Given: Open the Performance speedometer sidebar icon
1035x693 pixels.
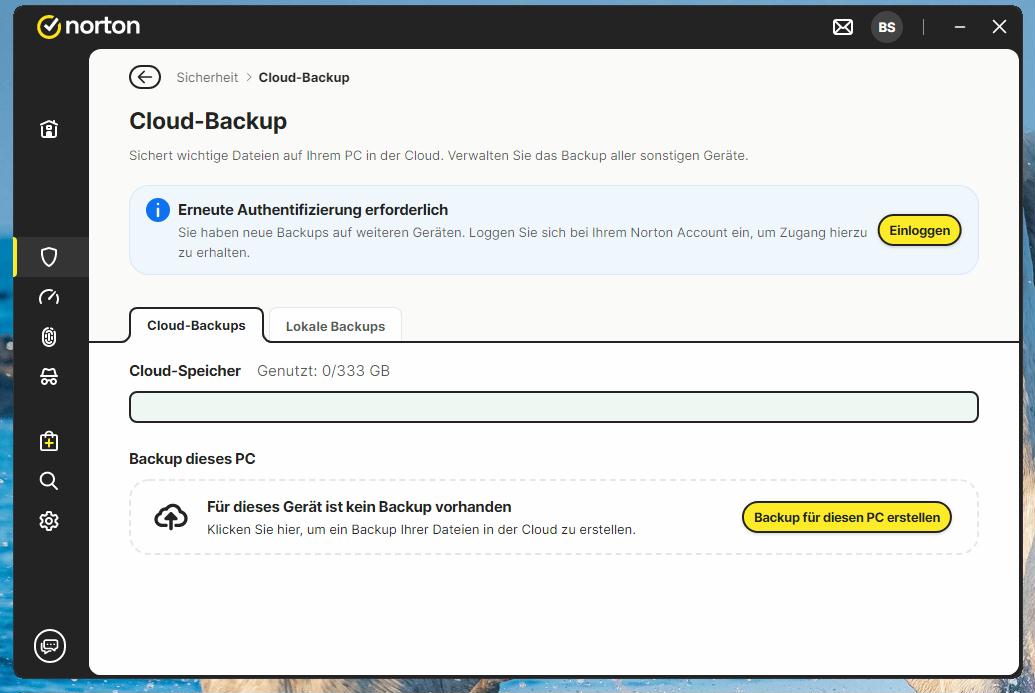Looking at the screenshot, I should pos(49,297).
